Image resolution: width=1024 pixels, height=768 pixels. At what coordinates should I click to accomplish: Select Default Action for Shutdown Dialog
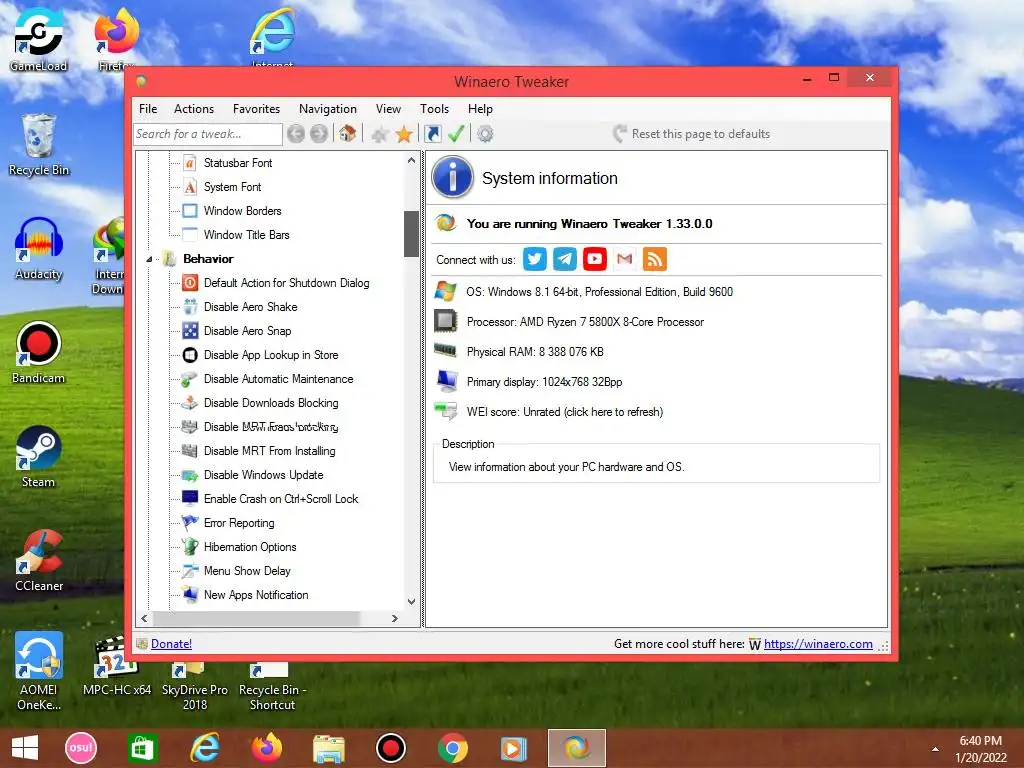point(286,283)
